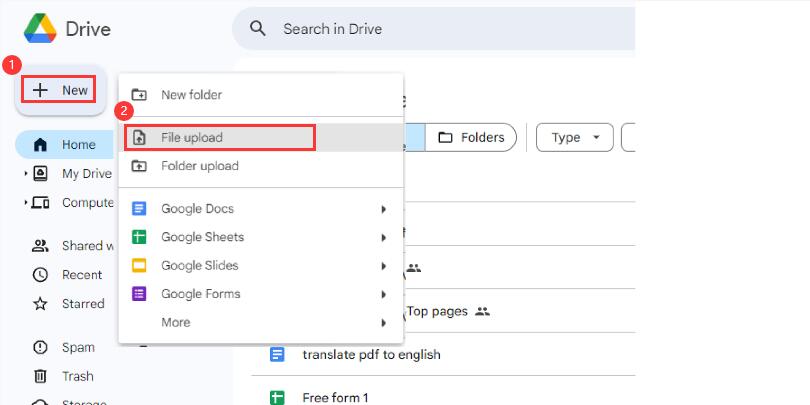Viewport: 810px width, 405px height.
Task: Click the Shared with me people icon
Action: [x=40, y=246]
